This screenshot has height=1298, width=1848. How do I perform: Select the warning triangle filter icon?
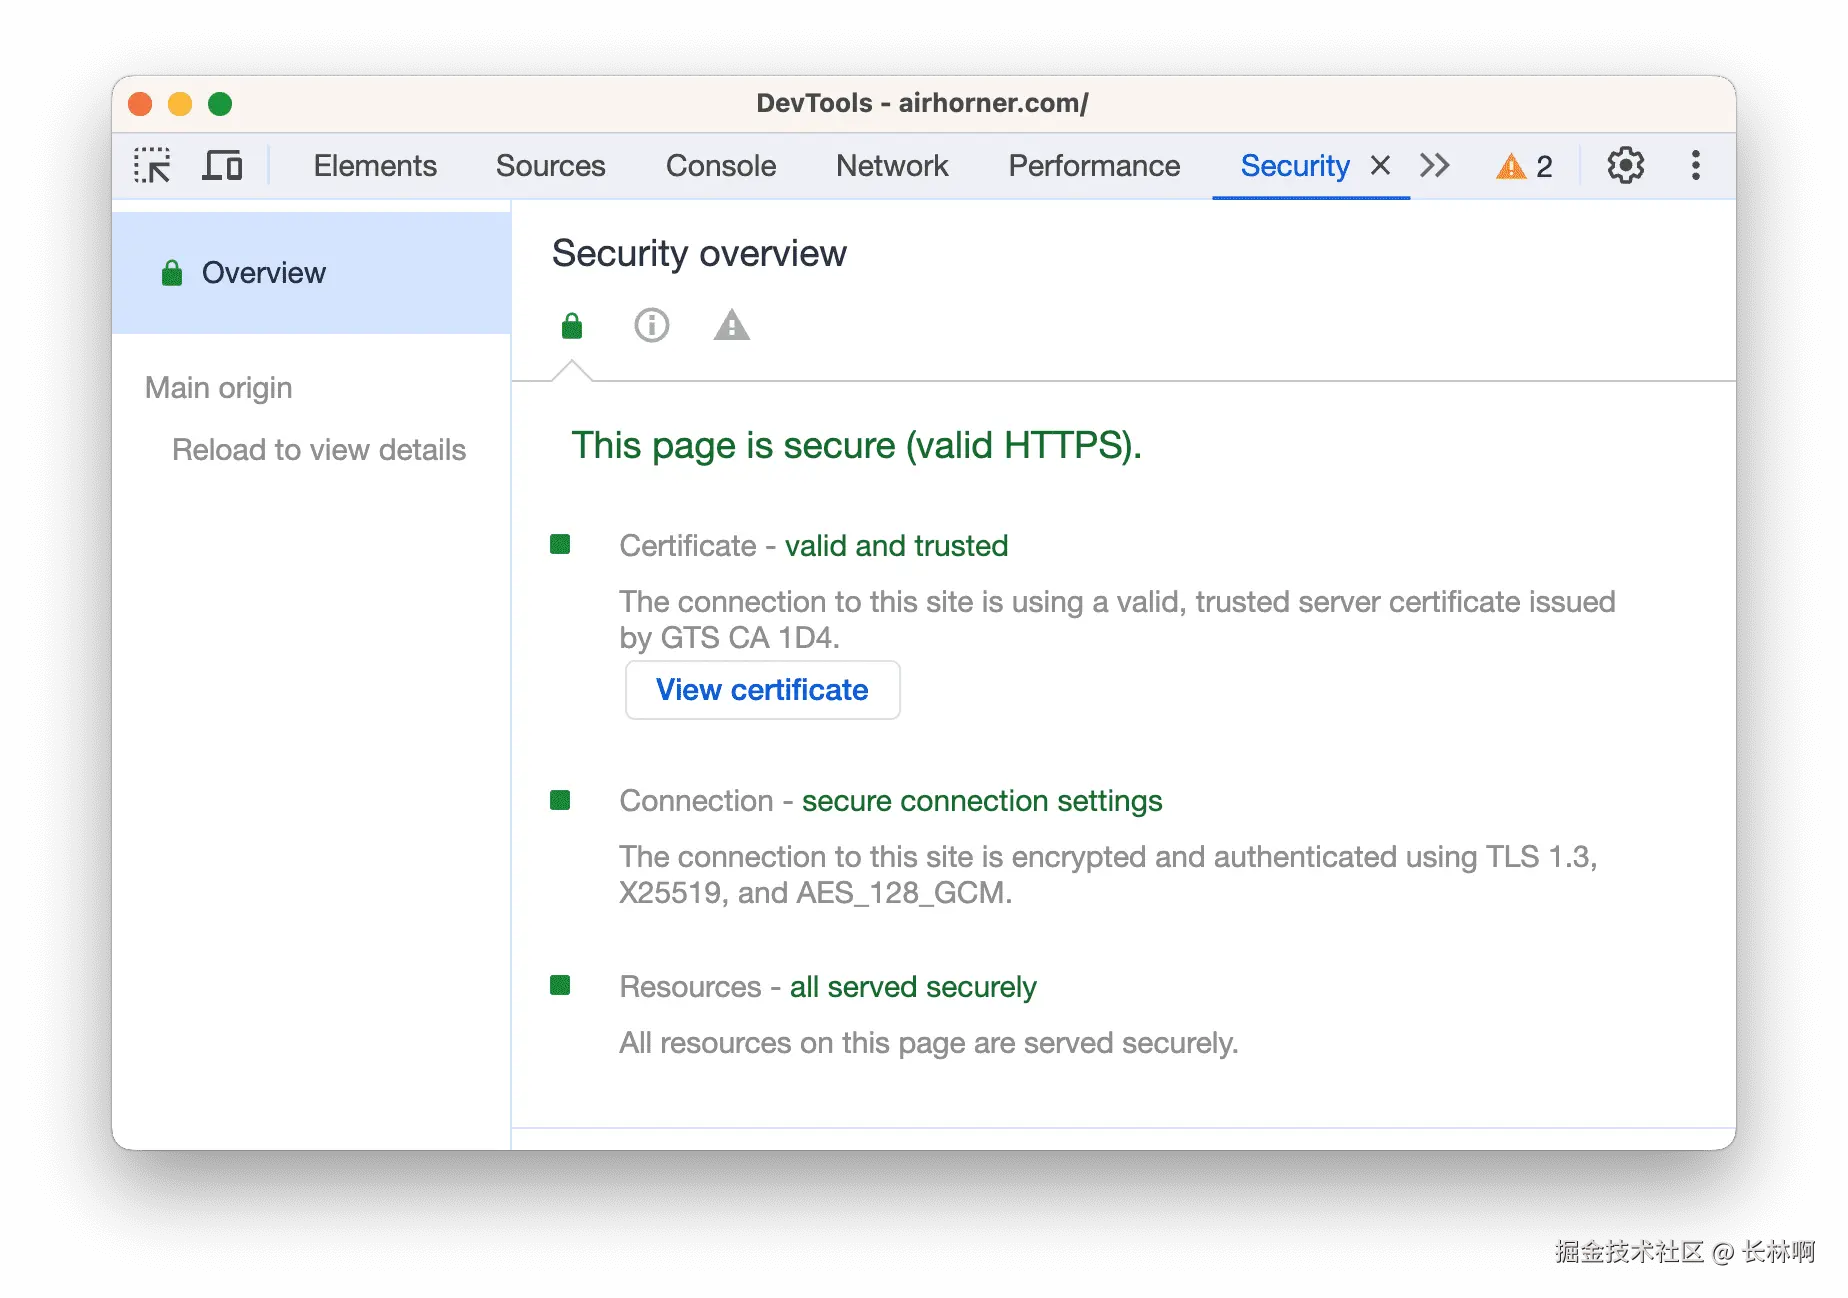(732, 326)
